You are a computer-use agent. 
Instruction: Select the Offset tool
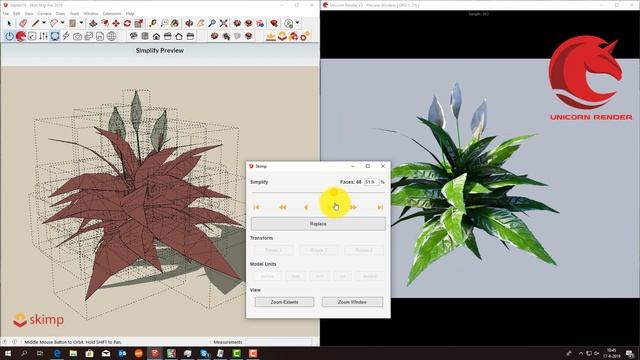click(105, 23)
